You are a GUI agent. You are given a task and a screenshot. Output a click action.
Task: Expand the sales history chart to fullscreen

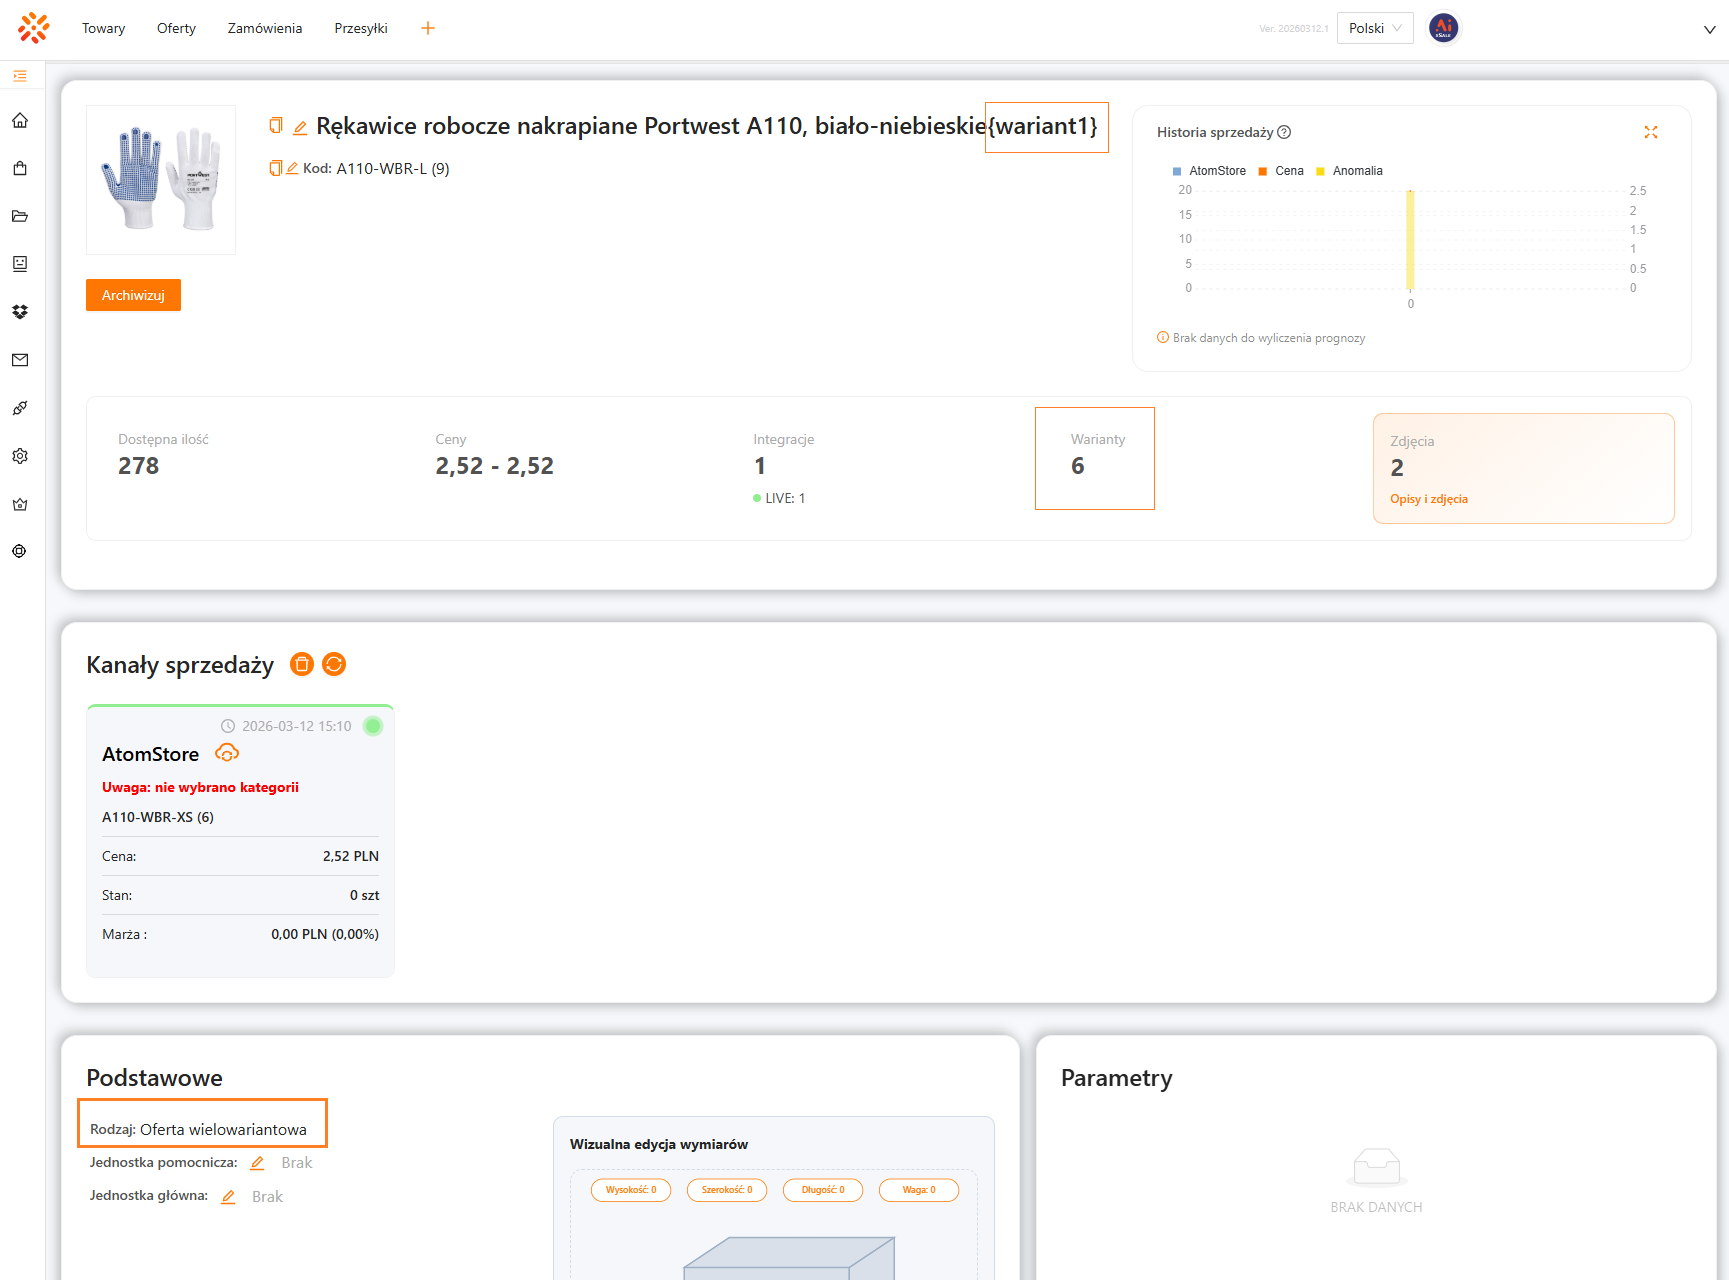(1650, 132)
